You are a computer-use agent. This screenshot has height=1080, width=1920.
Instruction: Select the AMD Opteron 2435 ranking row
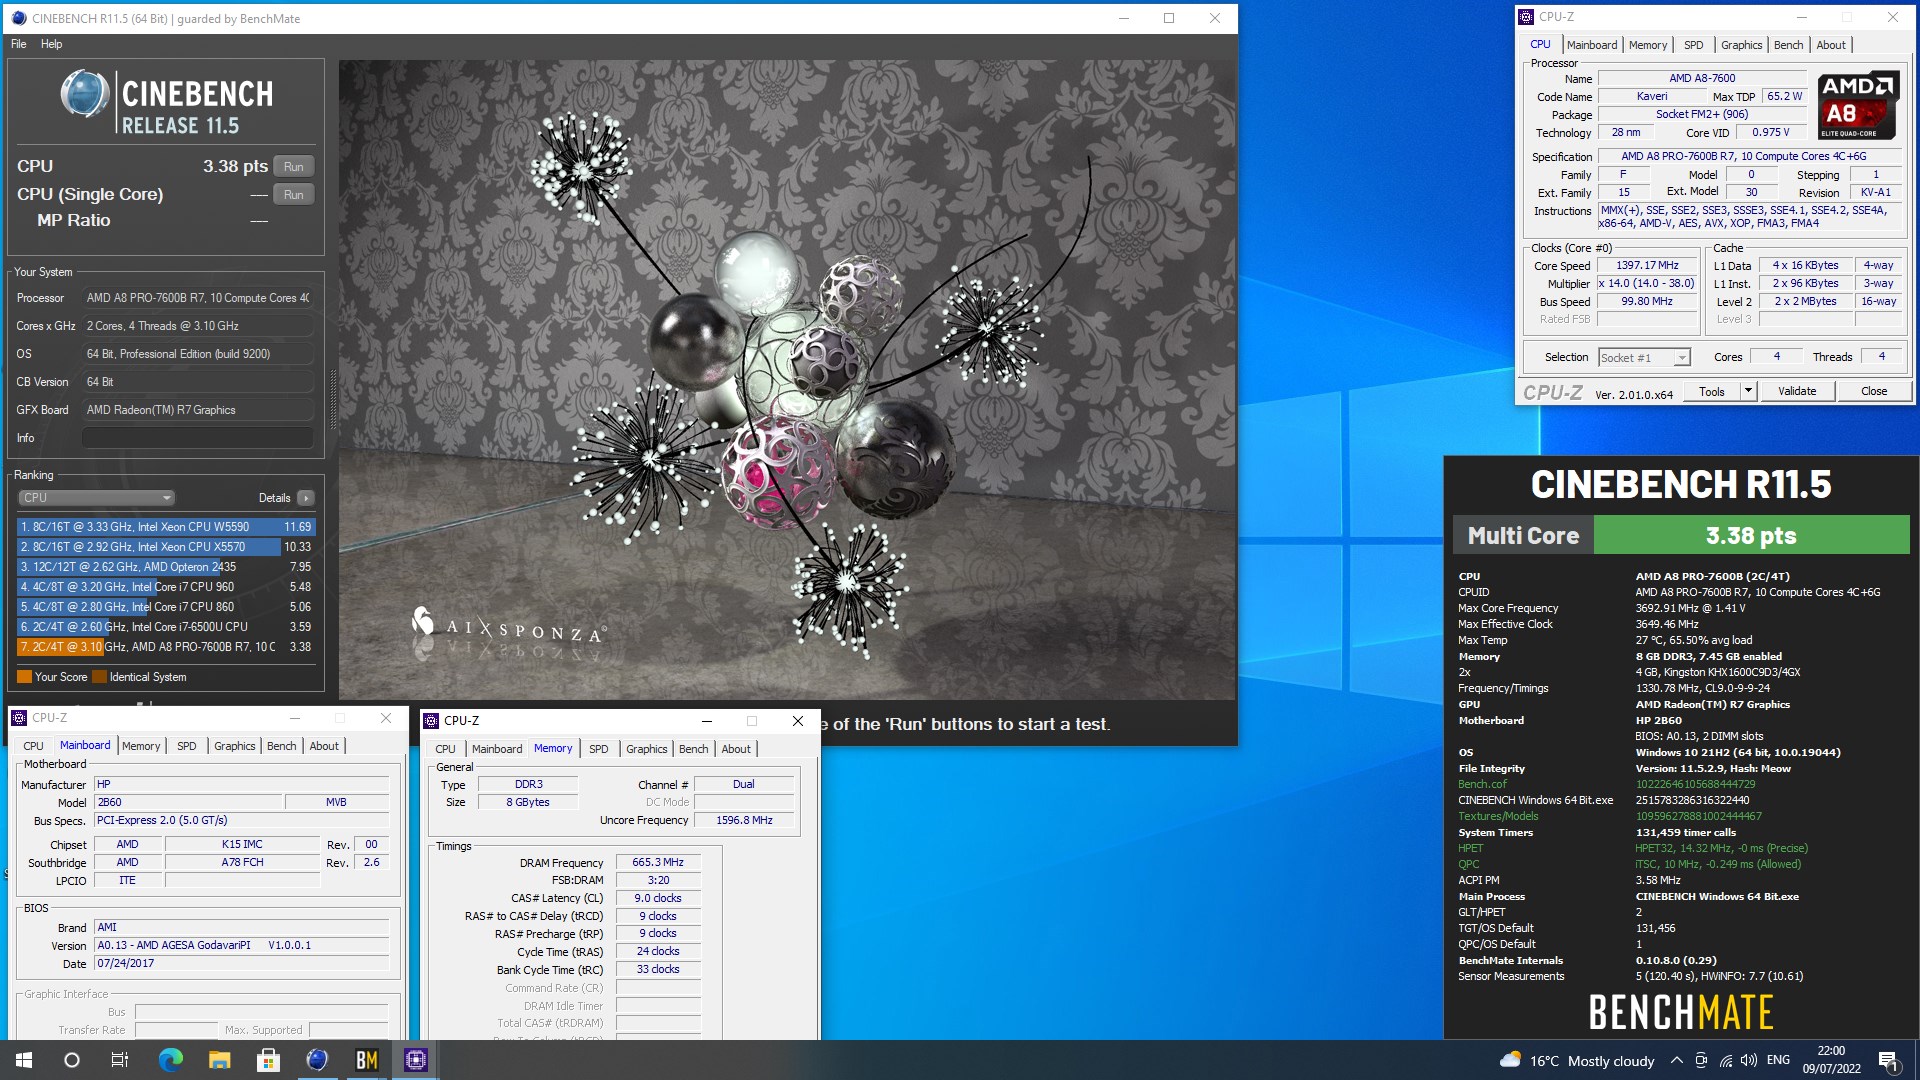[x=166, y=567]
